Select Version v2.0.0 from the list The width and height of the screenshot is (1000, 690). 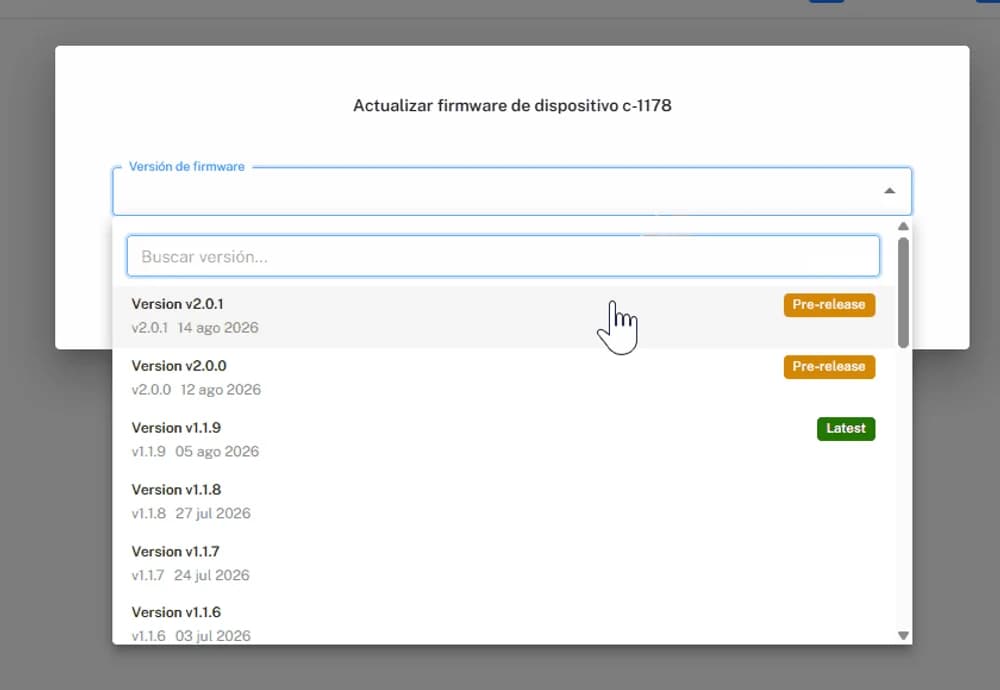(504, 378)
